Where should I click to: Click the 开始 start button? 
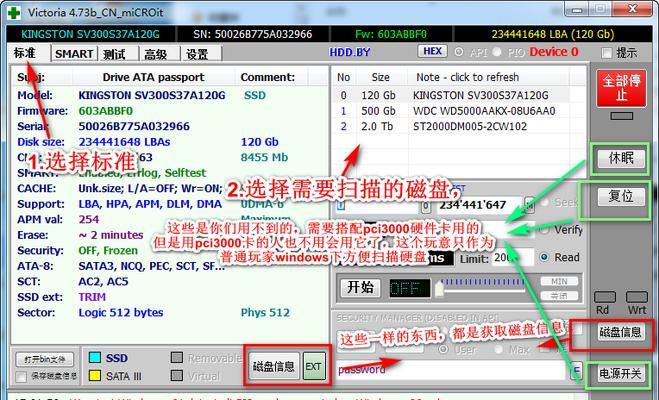(360, 287)
